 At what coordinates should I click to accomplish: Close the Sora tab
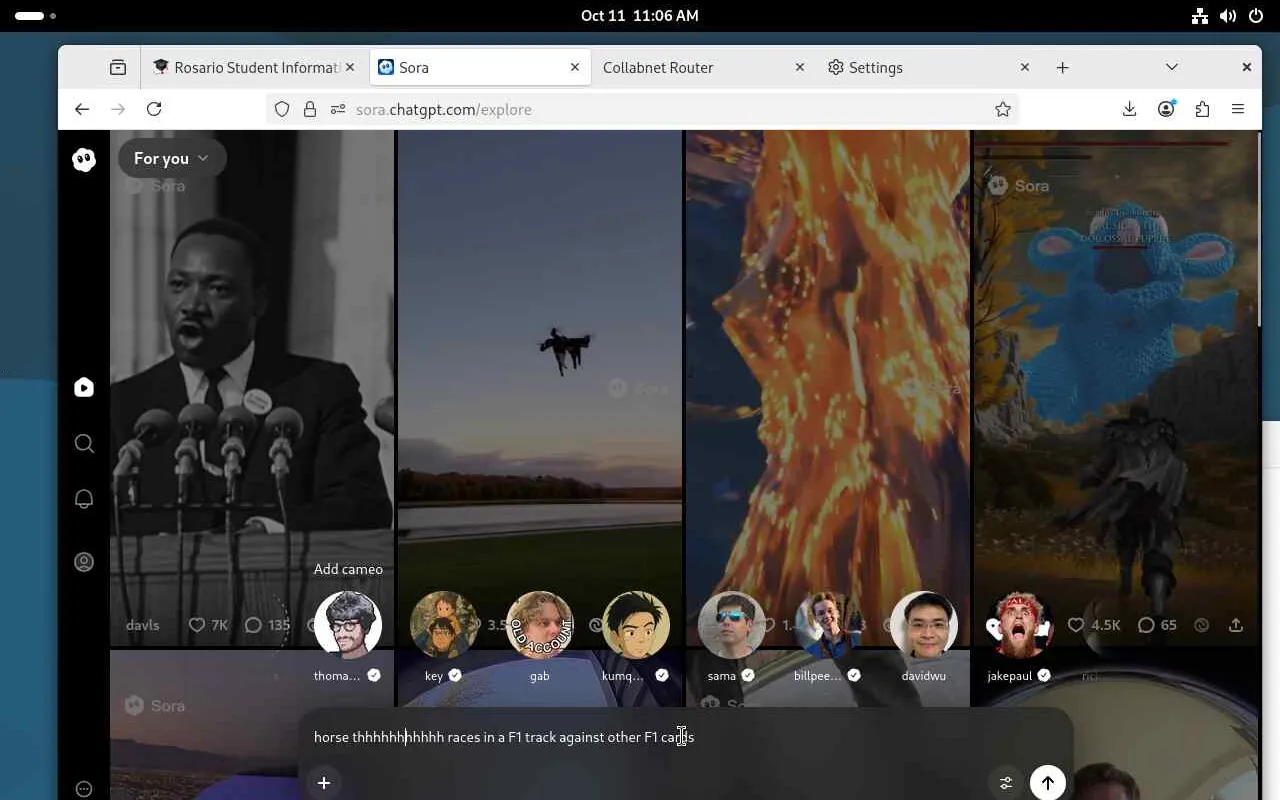575,67
